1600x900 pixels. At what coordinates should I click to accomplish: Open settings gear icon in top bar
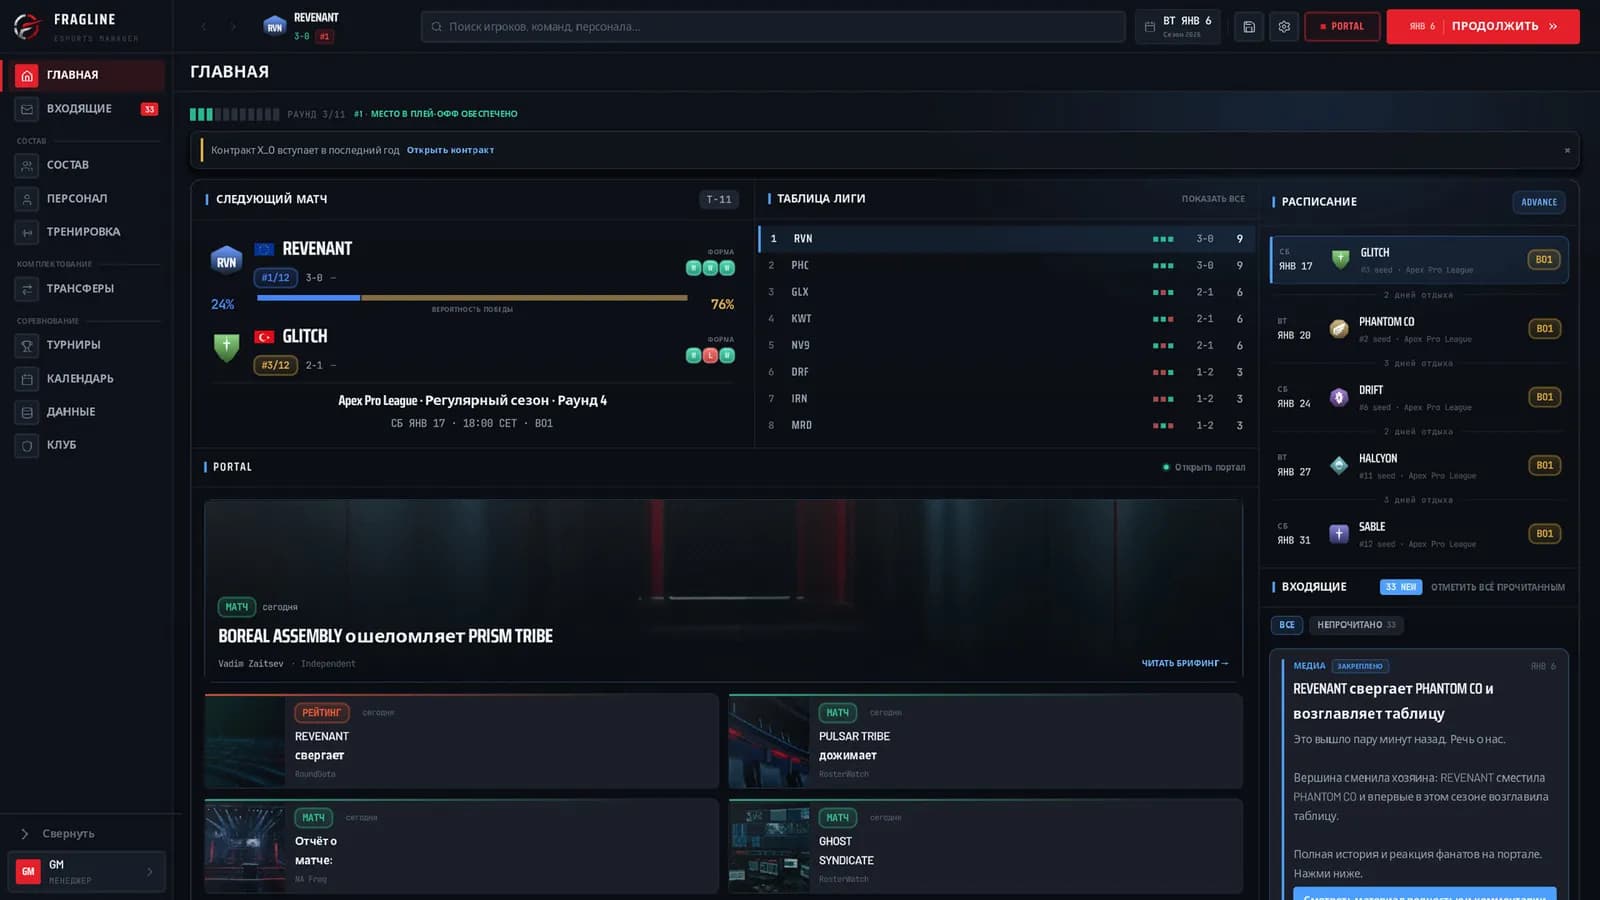tap(1284, 27)
